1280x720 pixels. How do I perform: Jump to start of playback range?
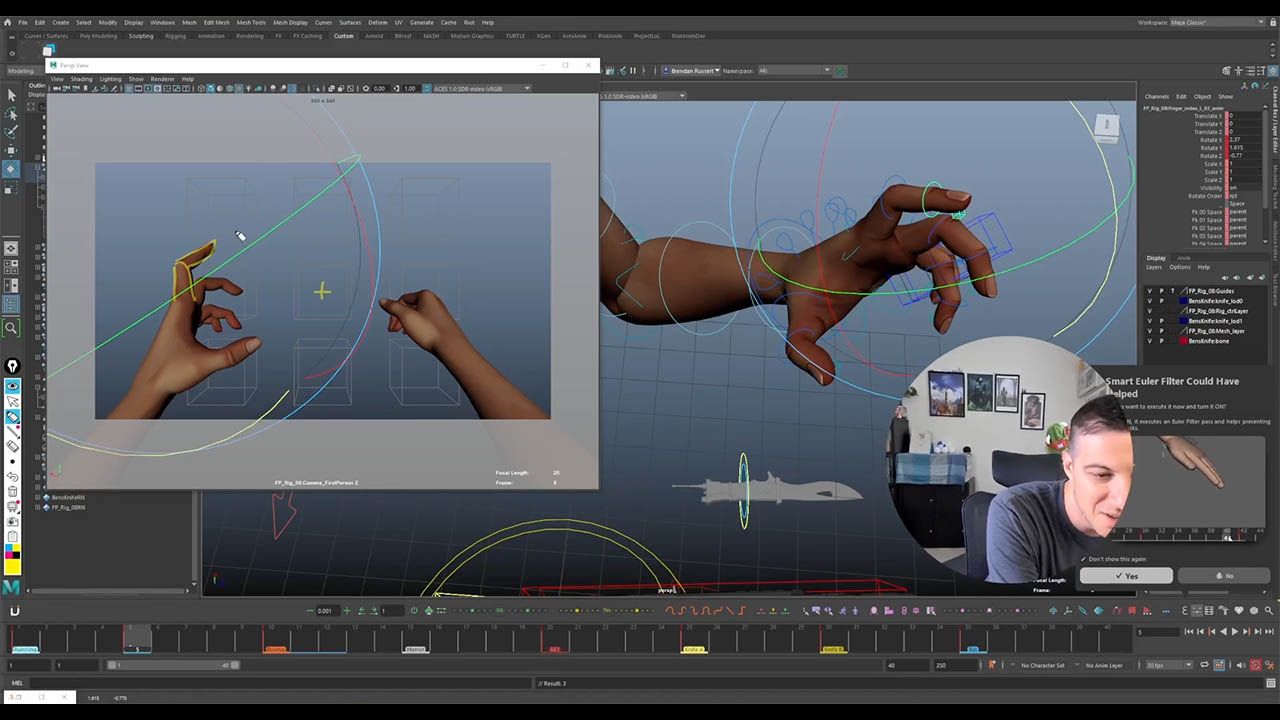coord(1189,632)
